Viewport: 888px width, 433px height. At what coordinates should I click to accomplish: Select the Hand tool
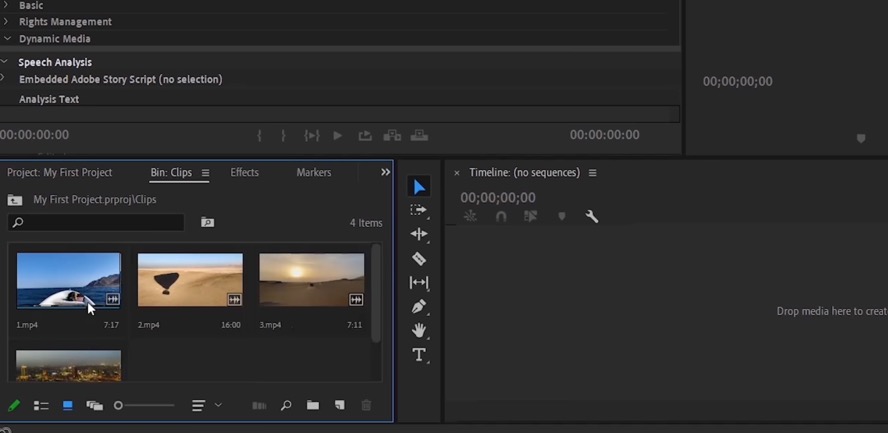coord(419,331)
